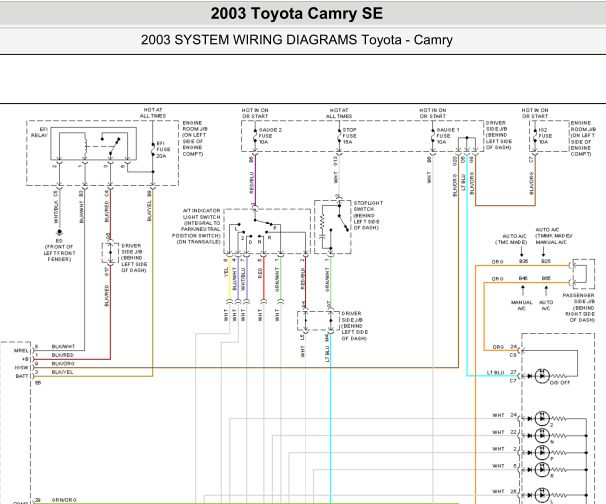
Task: Click the AUTO A/C (TMMK MADE)/MANUAL A/C label
Action: [x=553, y=236]
